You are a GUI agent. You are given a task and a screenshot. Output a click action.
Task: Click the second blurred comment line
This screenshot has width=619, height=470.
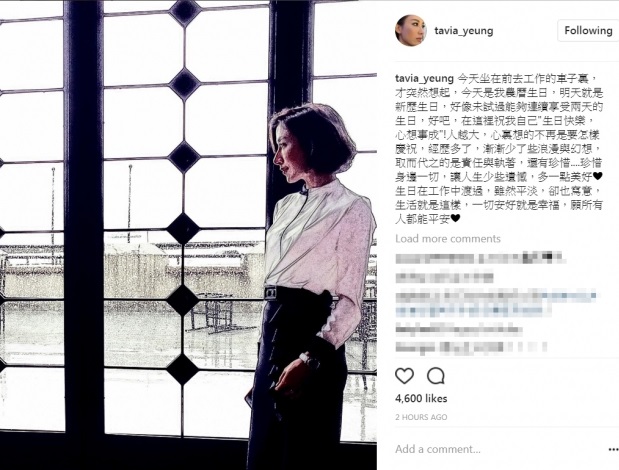click(x=445, y=277)
